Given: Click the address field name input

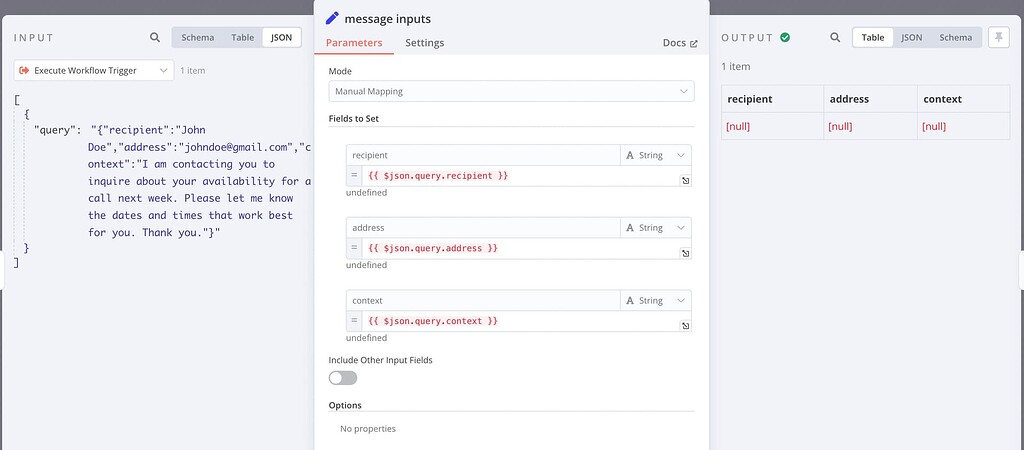Looking at the screenshot, I should pos(483,228).
